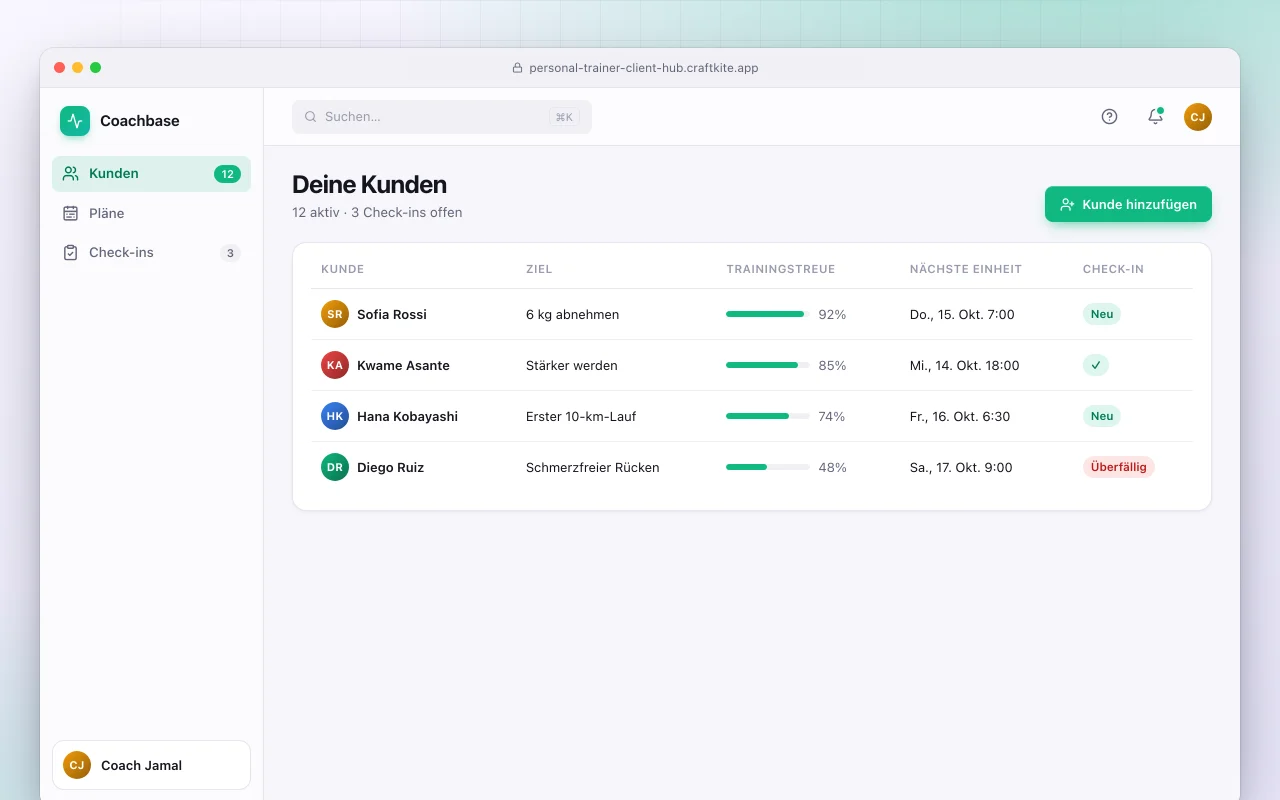Click the ZIEL column header
1280x800 pixels.
539,269
